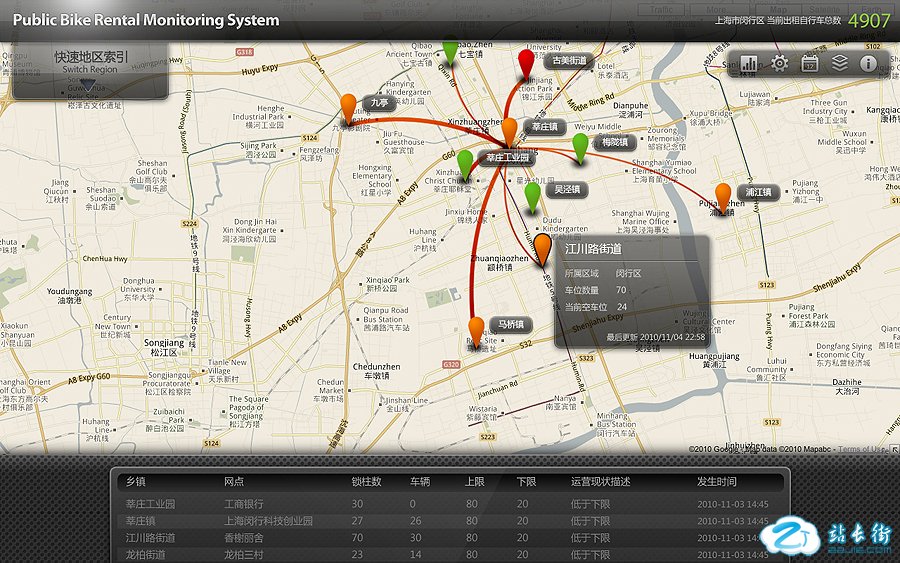The width and height of the screenshot is (900, 563).
Task: Open the 快速地区索引 region index panel
Action: coord(90,58)
